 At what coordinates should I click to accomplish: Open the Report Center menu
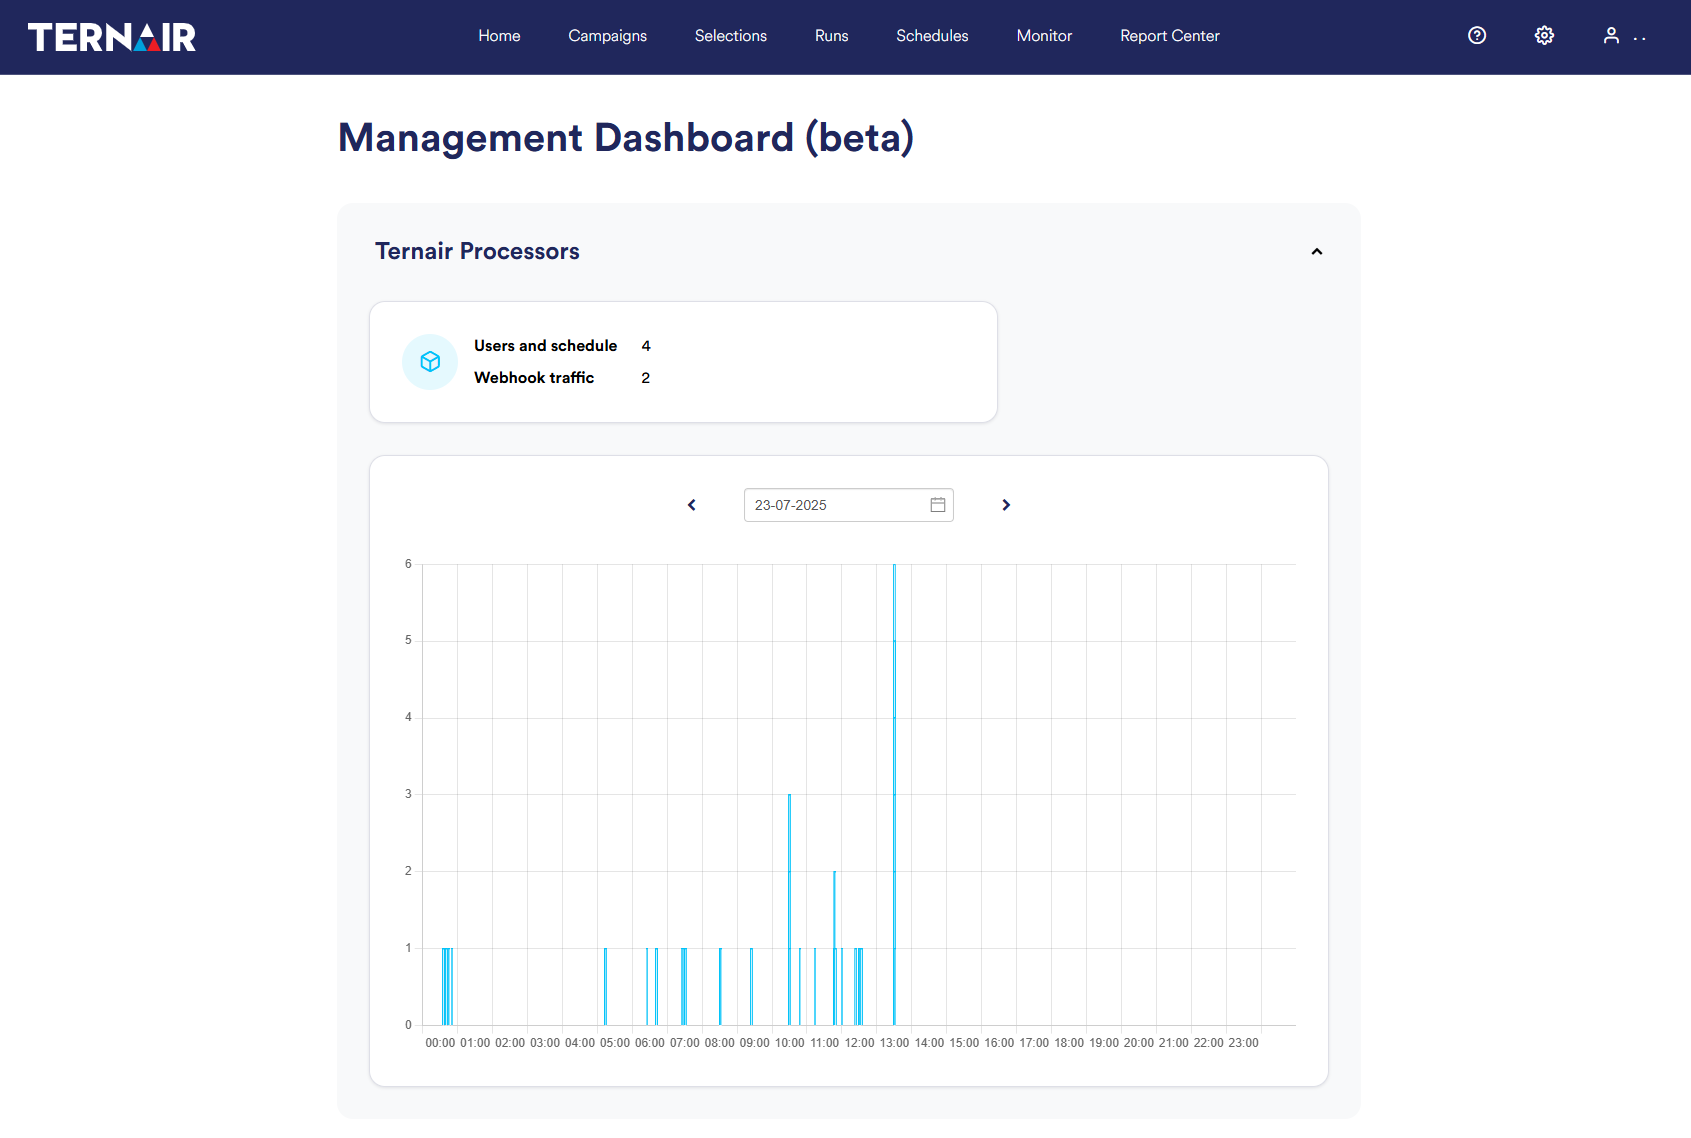[x=1170, y=36]
